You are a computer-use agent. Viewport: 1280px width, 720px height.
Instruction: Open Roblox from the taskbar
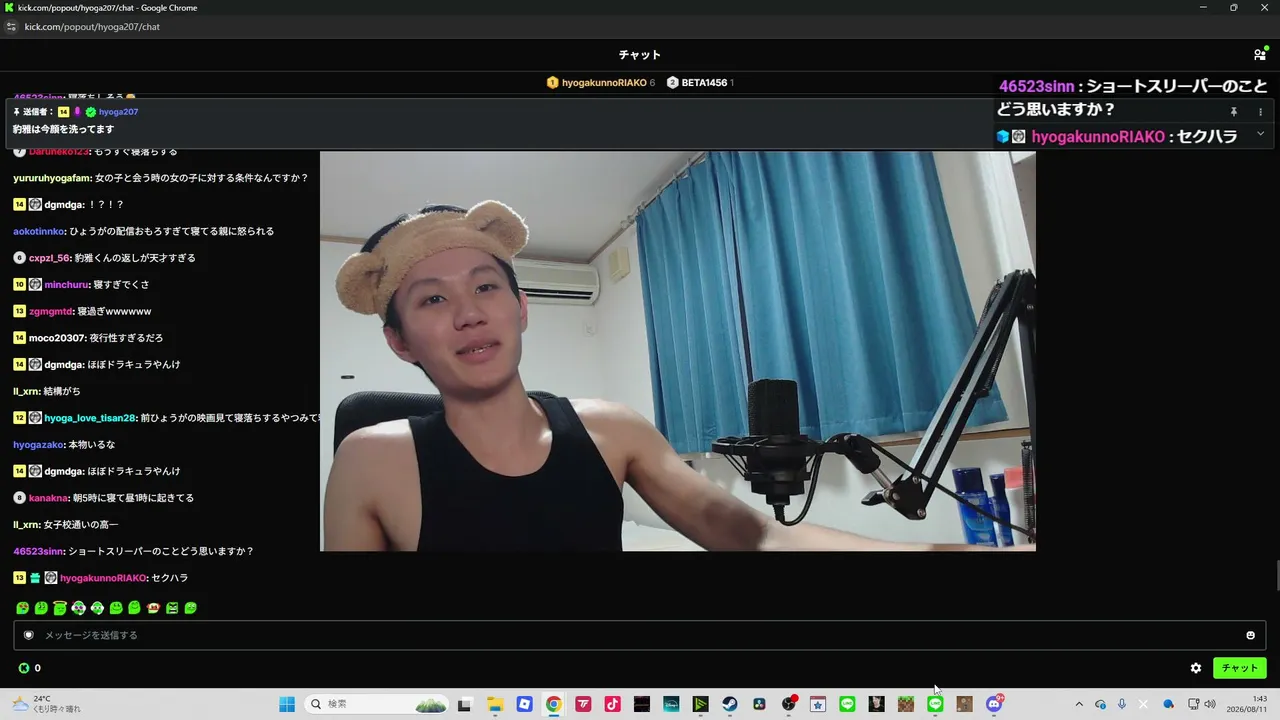524,704
